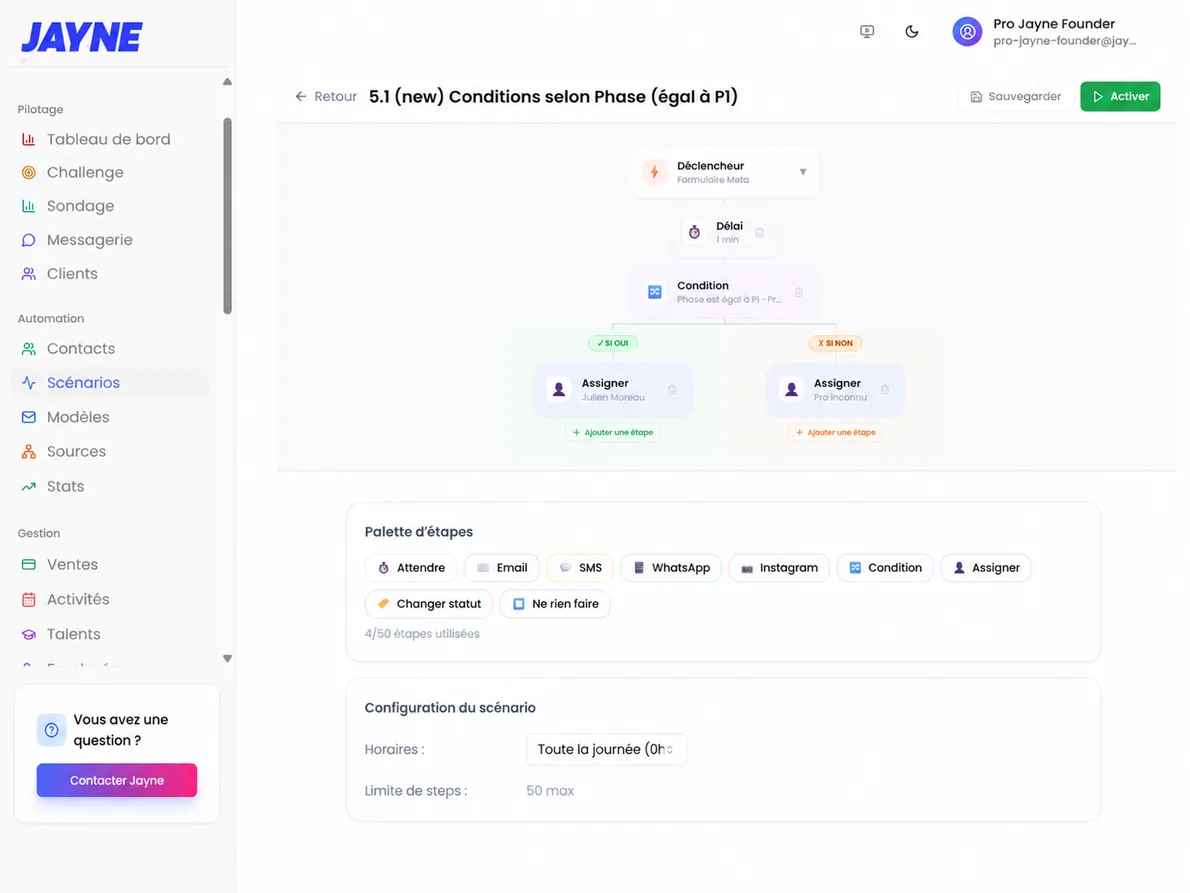This screenshot has width=1190, height=893.
Task: Toggle dark mode with the moon icon
Action: [x=911, y=32]
